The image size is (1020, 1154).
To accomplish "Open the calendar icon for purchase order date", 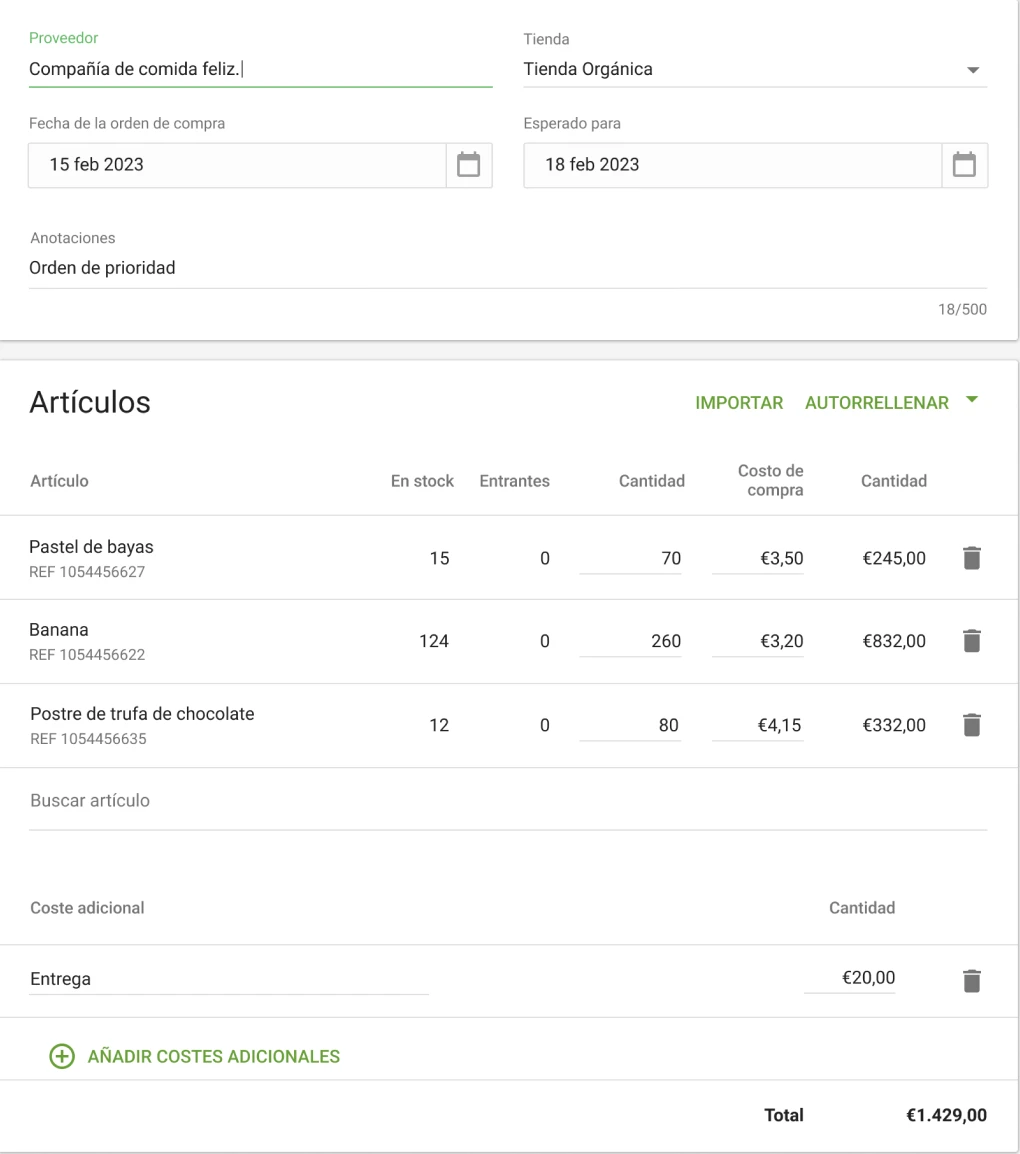I will pos(468,164).
